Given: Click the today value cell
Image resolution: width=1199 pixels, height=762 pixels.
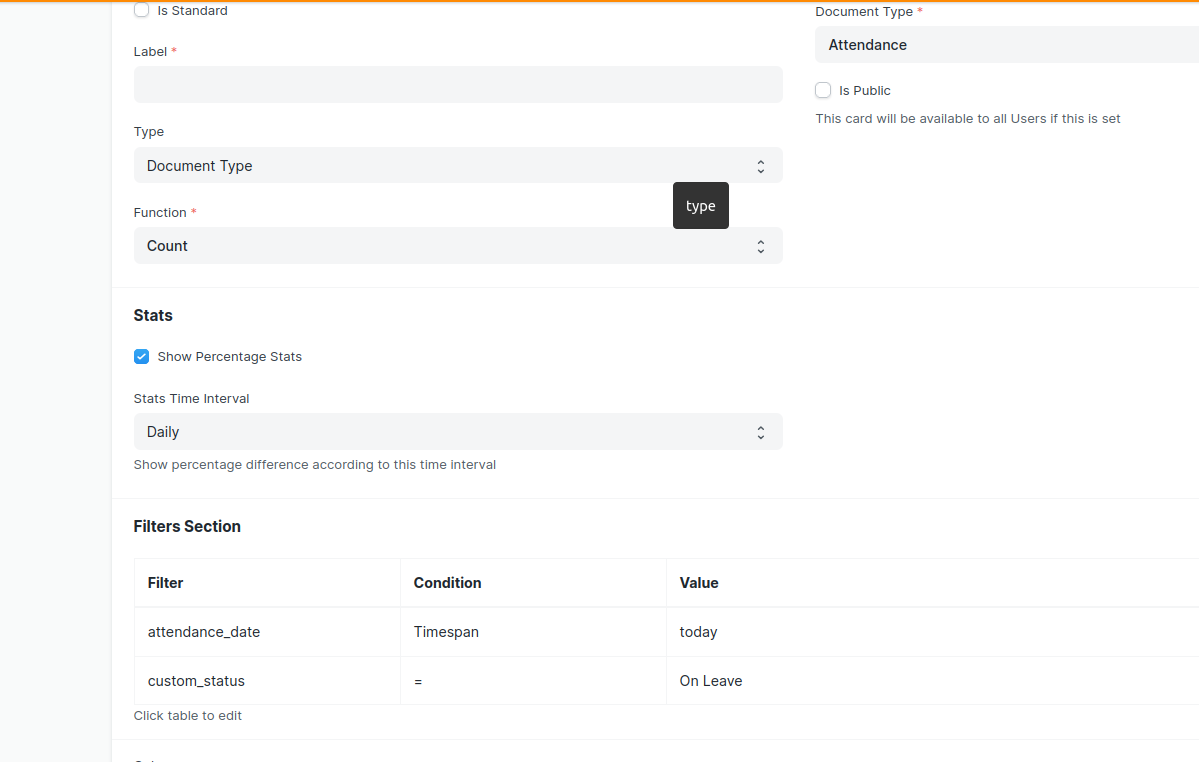Looking at the screenshot, I should tap(933, 632).
